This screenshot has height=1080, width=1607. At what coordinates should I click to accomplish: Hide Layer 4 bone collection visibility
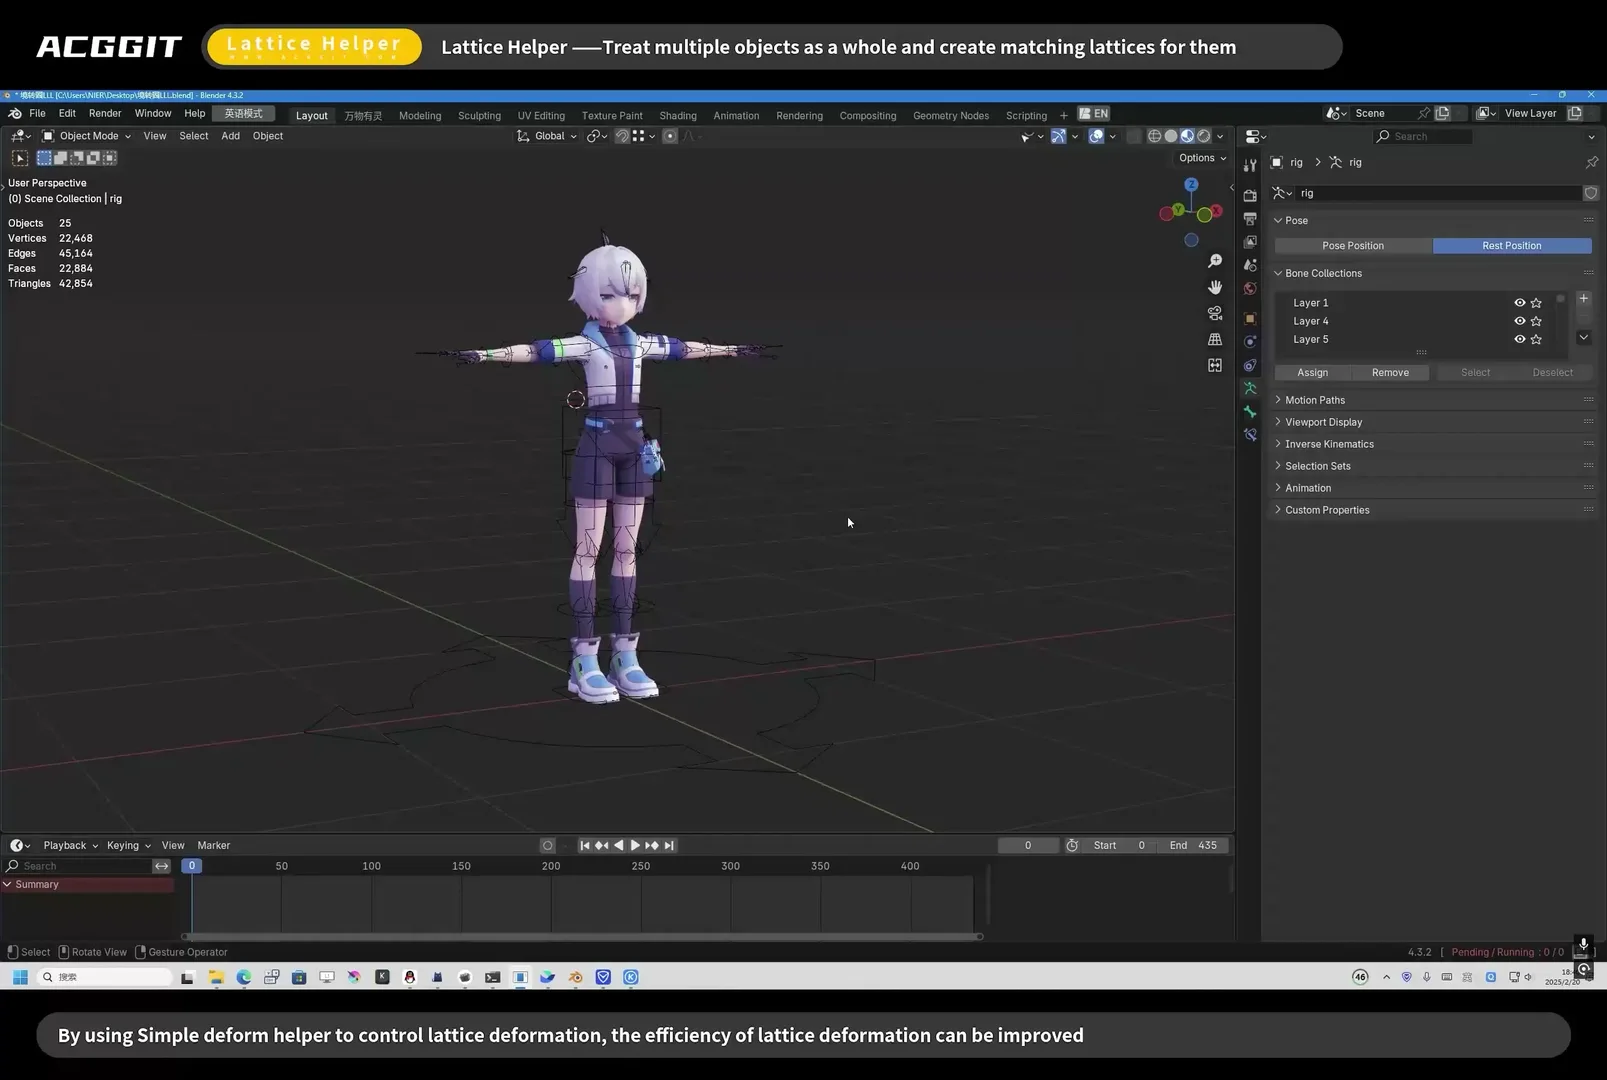click(1519, 321)
